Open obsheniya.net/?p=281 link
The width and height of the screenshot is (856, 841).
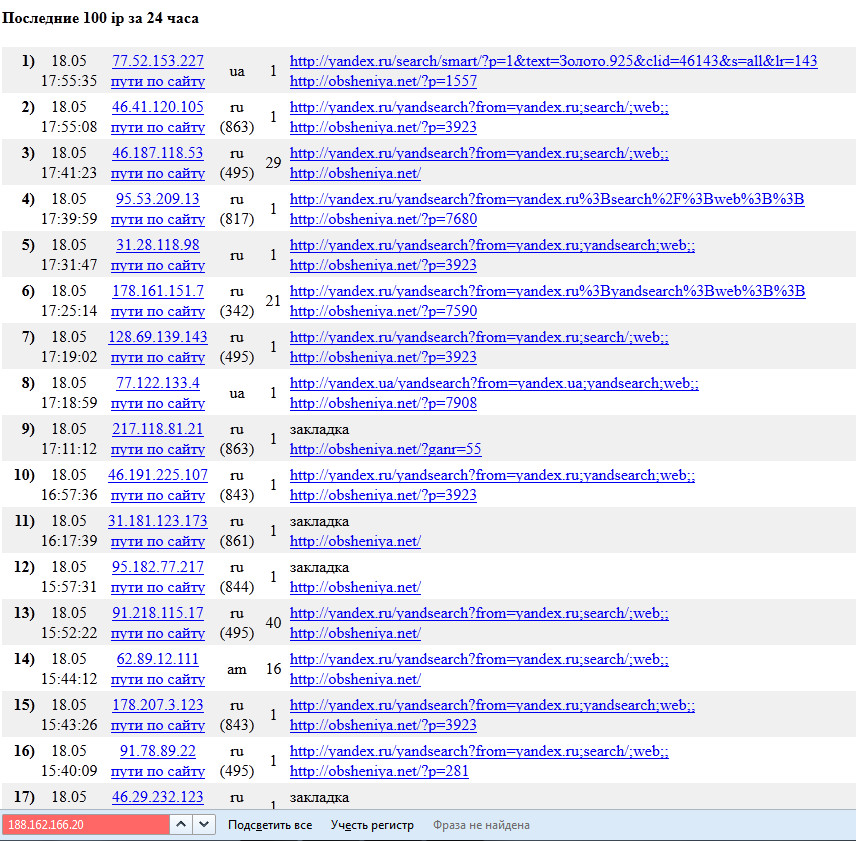(379, 771)
